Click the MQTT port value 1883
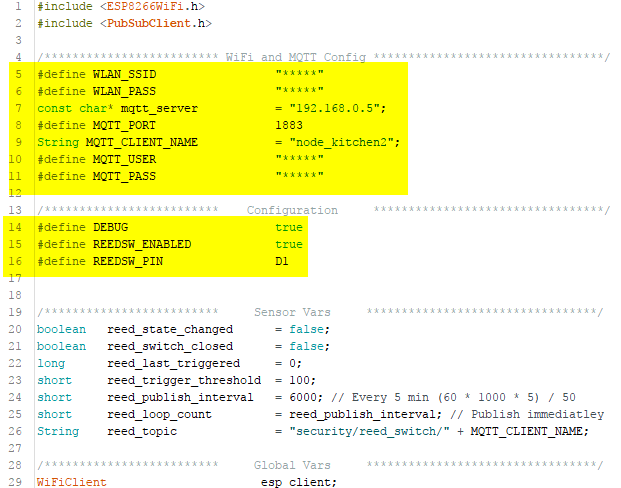The height and width of the screenshot is (488, 621). [x=289, y=125]
